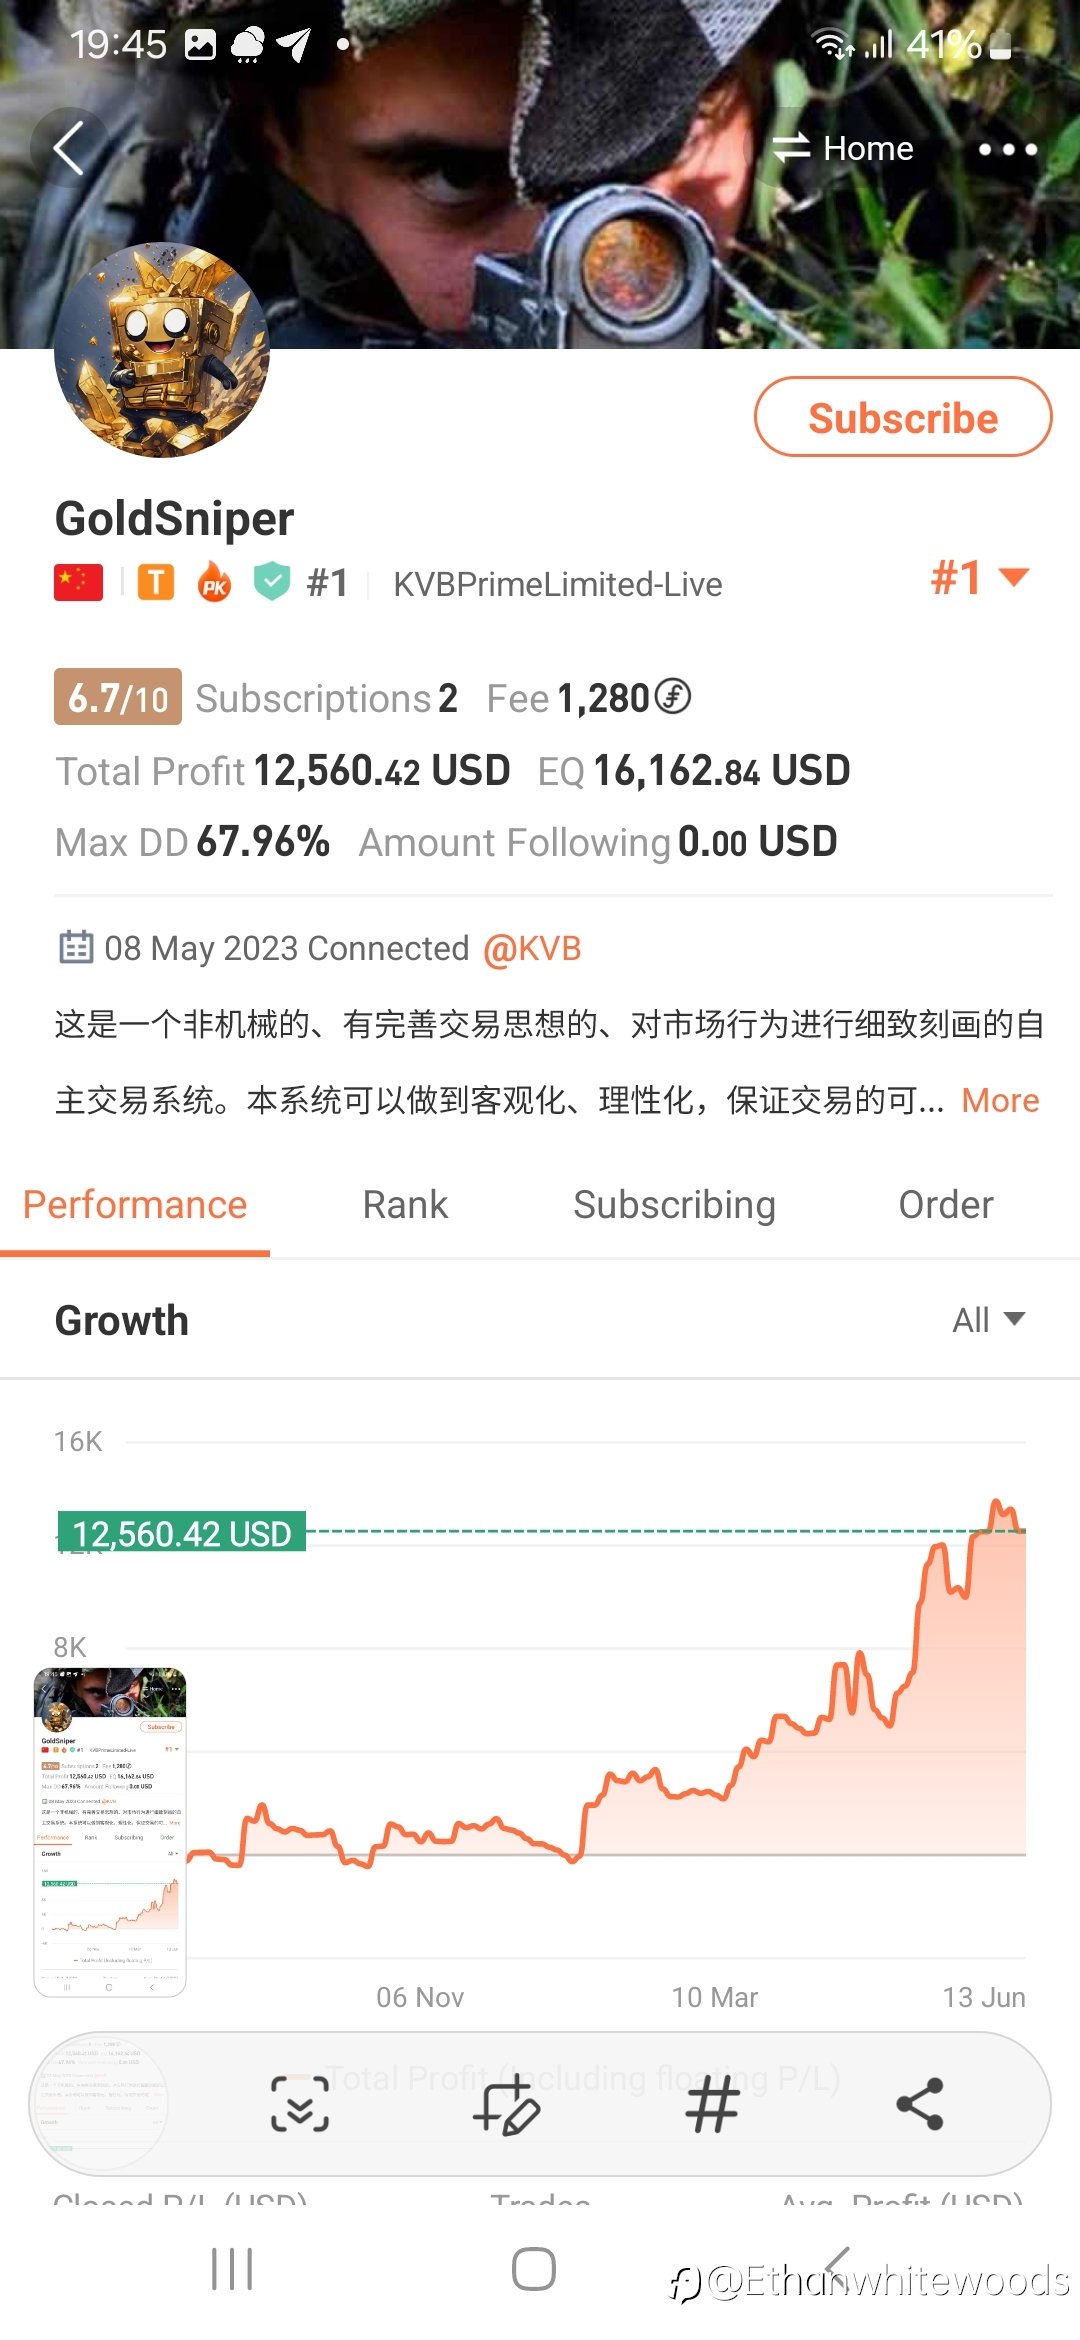
Task: Open the screenshot preview thumbnail
Action: (110, 1832)
